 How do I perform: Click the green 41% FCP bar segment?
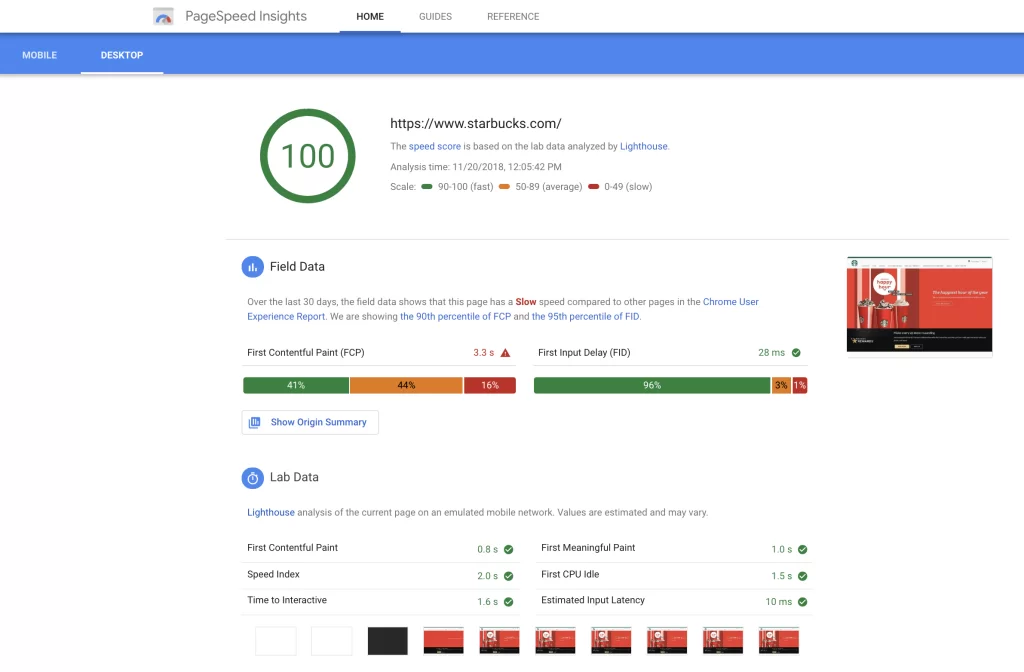coord(296,385)
